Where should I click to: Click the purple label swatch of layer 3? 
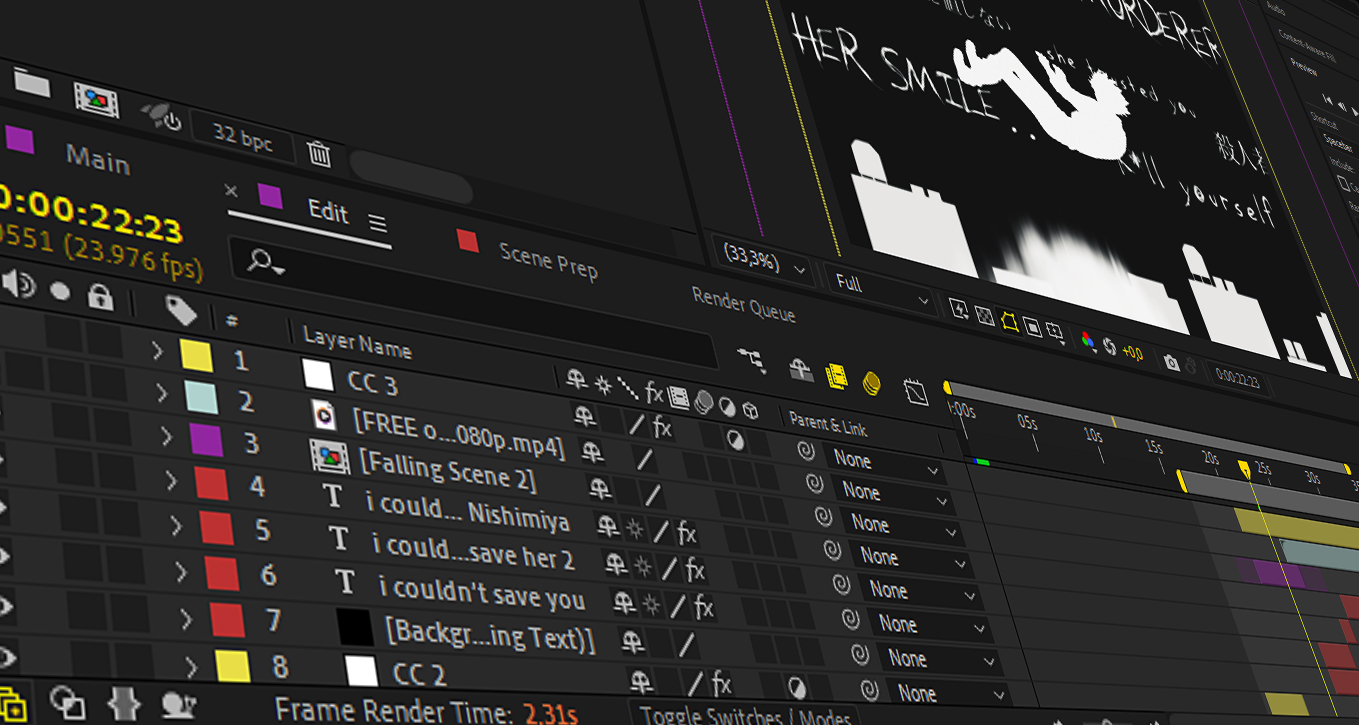pos(206,440)
